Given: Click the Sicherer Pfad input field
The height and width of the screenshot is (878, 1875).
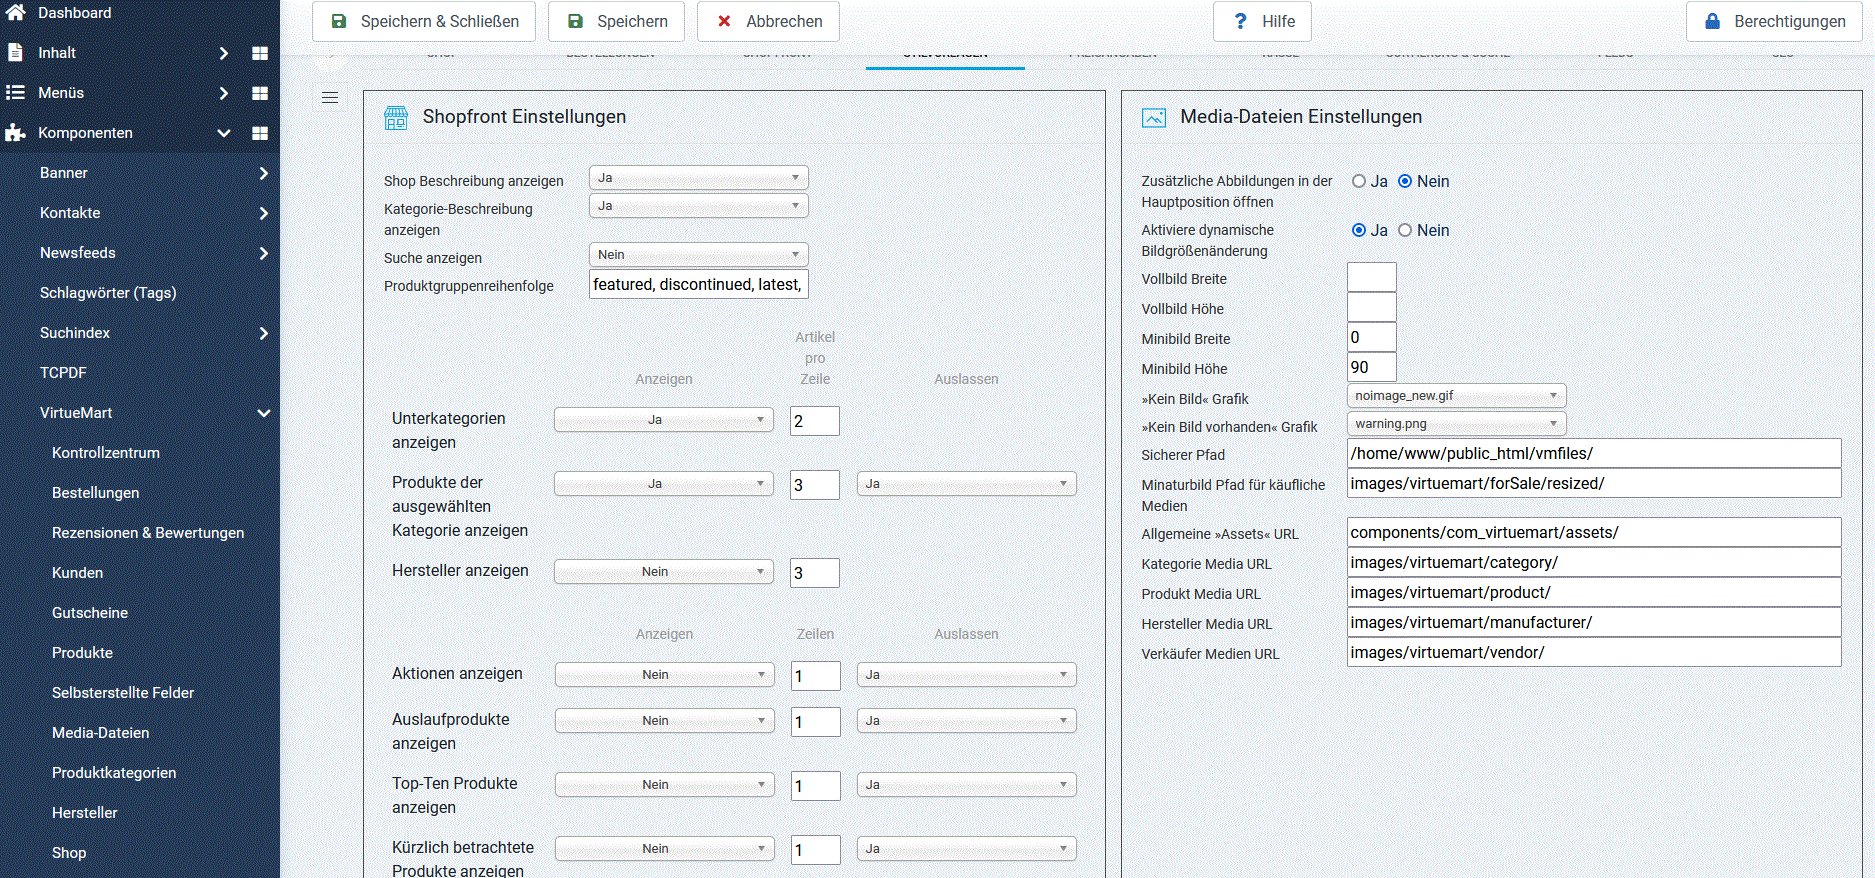Looking at the screenshot, I should coord(1593,454).
